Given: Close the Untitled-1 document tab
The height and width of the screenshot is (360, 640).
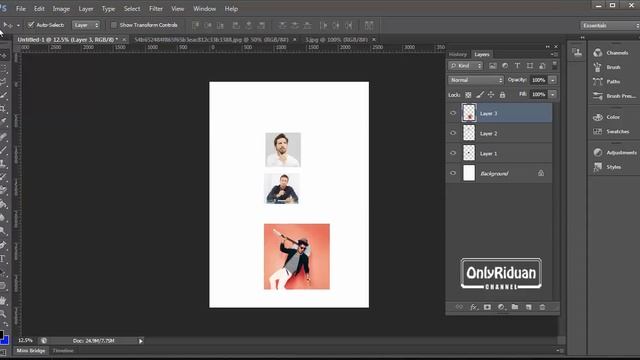Looking at the screenshot, I should click(x=124, y=40).
